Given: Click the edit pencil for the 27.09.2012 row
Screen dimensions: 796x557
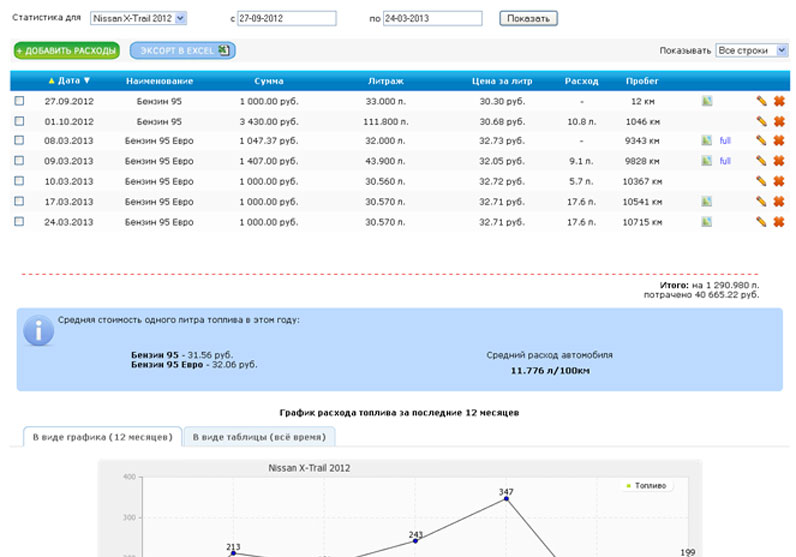Looking at the screenshot, I should 761,101.
